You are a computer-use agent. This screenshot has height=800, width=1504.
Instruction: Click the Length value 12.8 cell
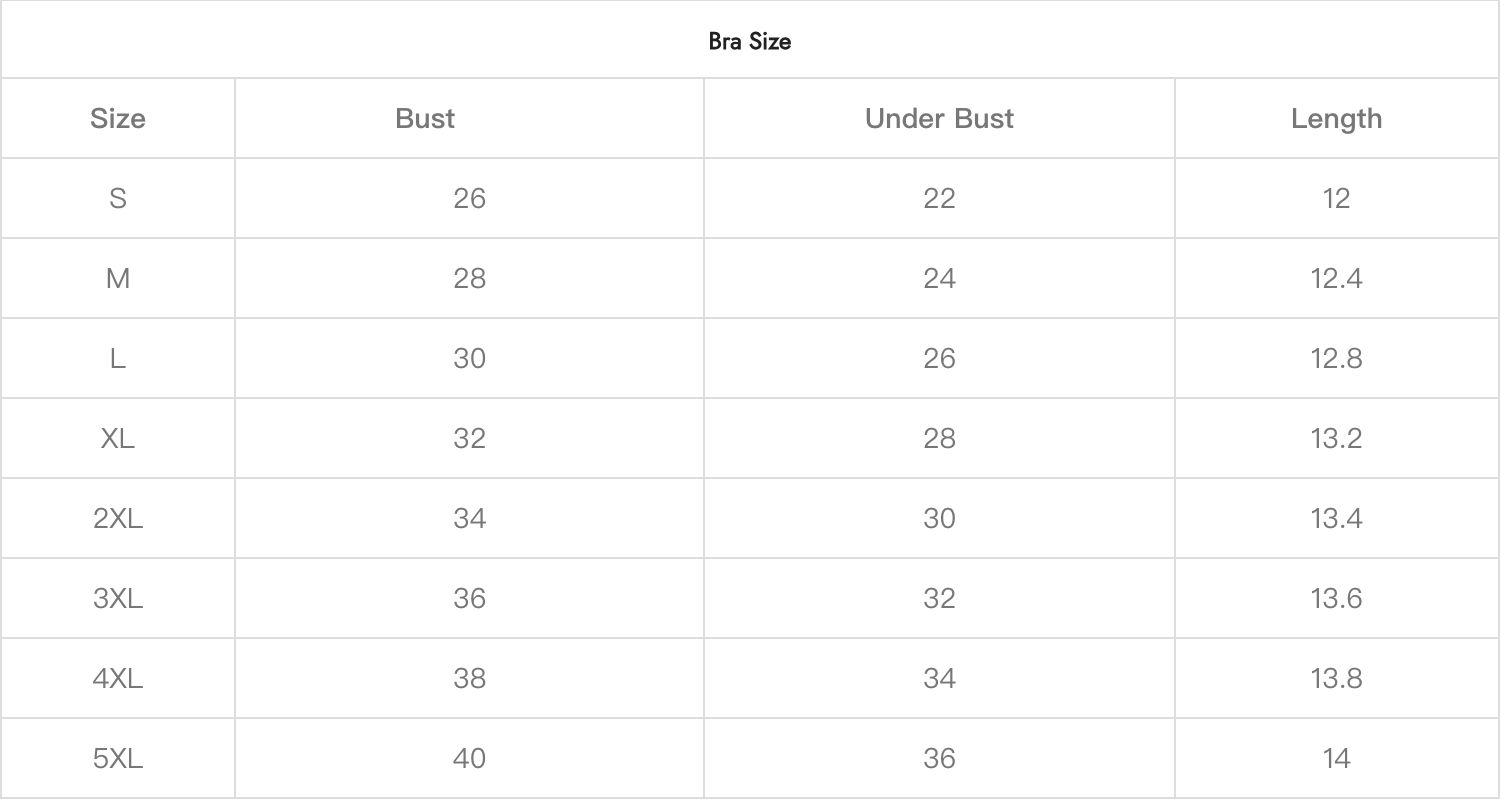pos(1336,359)
